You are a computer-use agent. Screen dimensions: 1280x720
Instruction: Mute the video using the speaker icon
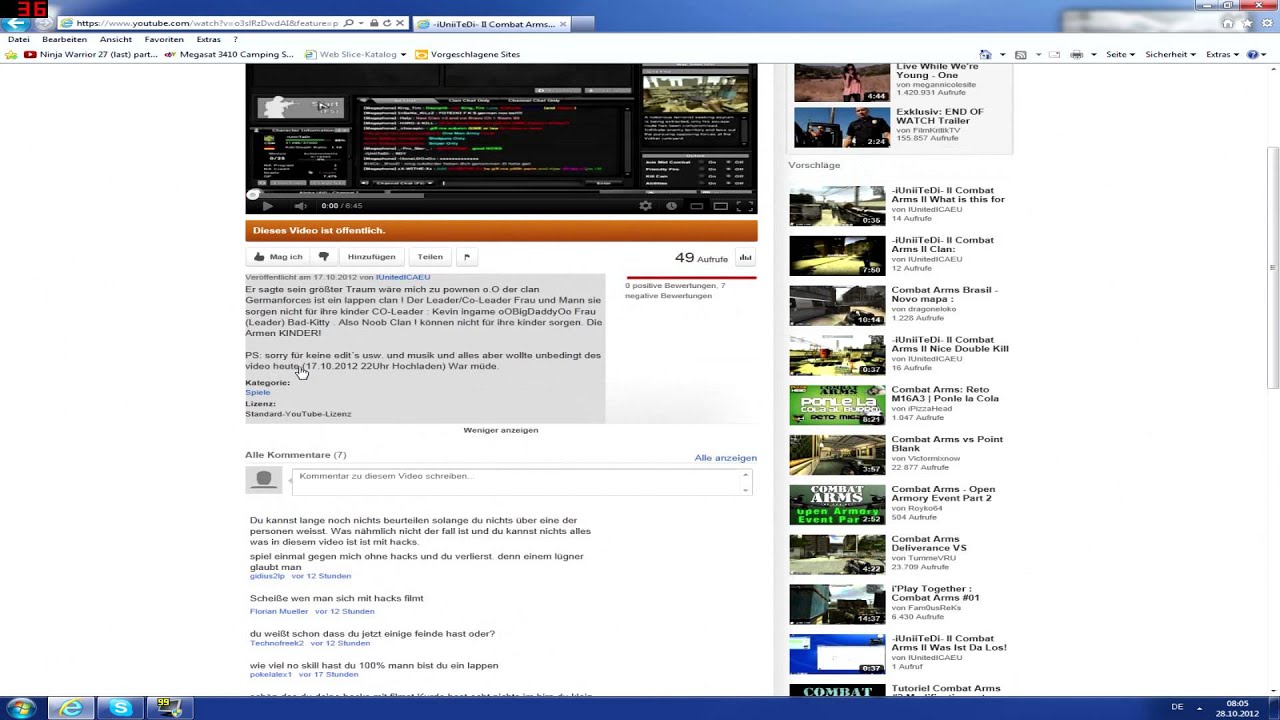[x=300, y=206]
